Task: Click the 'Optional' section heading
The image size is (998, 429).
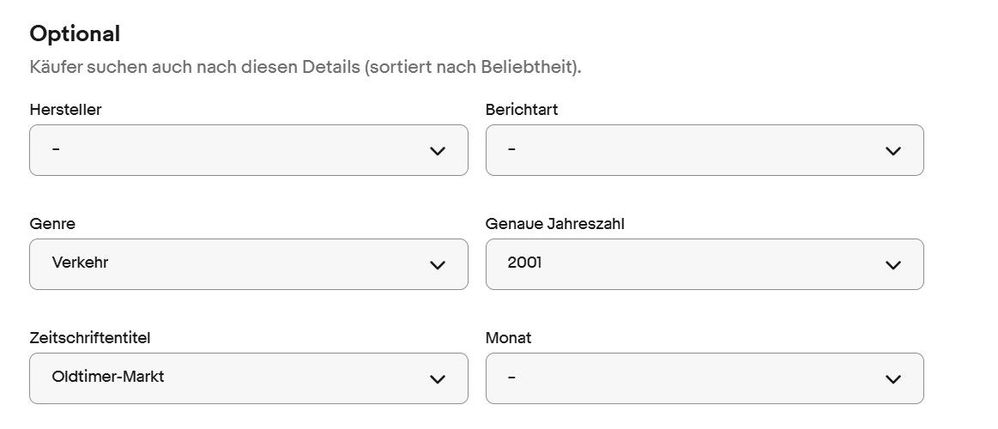Action: coord(75,34)
